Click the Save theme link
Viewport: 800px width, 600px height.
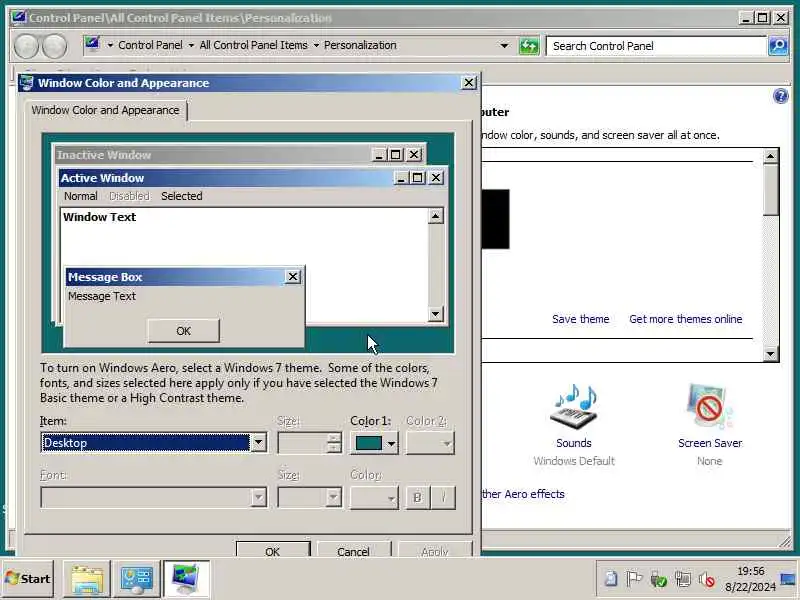click(x=581, y=319)
